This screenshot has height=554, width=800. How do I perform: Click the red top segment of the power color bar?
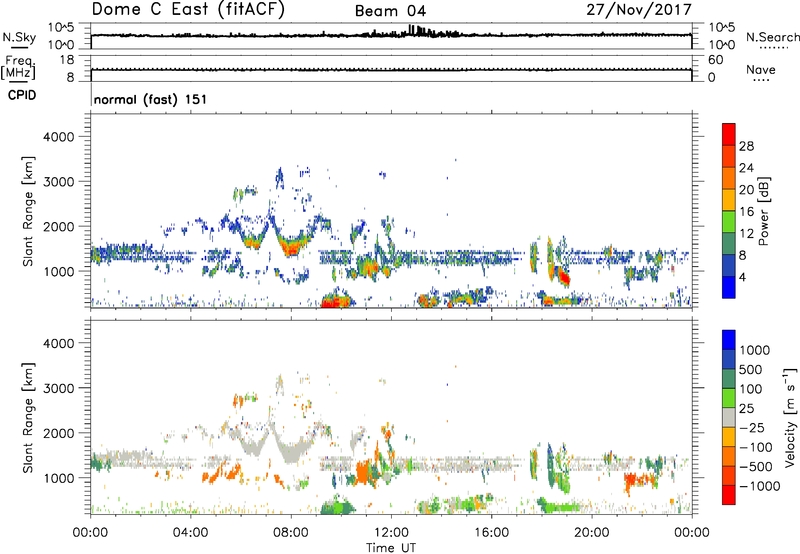729,134
